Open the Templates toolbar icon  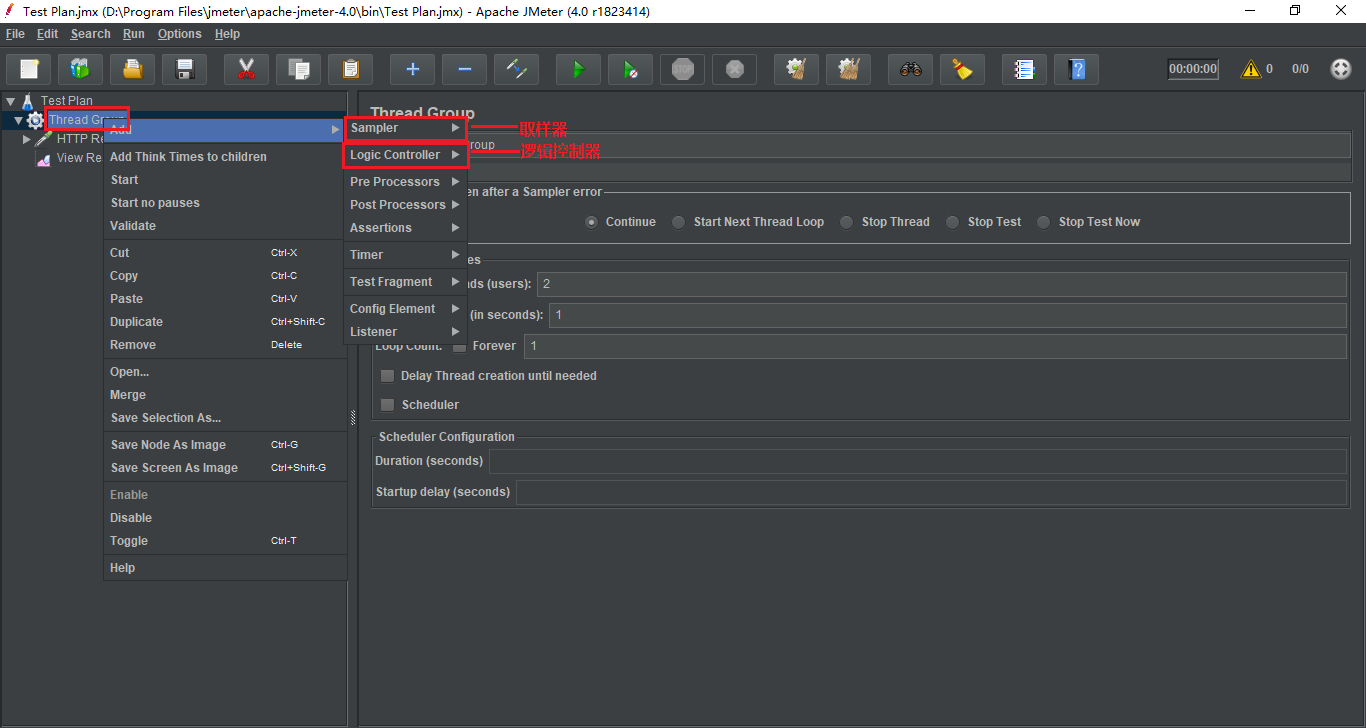(81, 69)
